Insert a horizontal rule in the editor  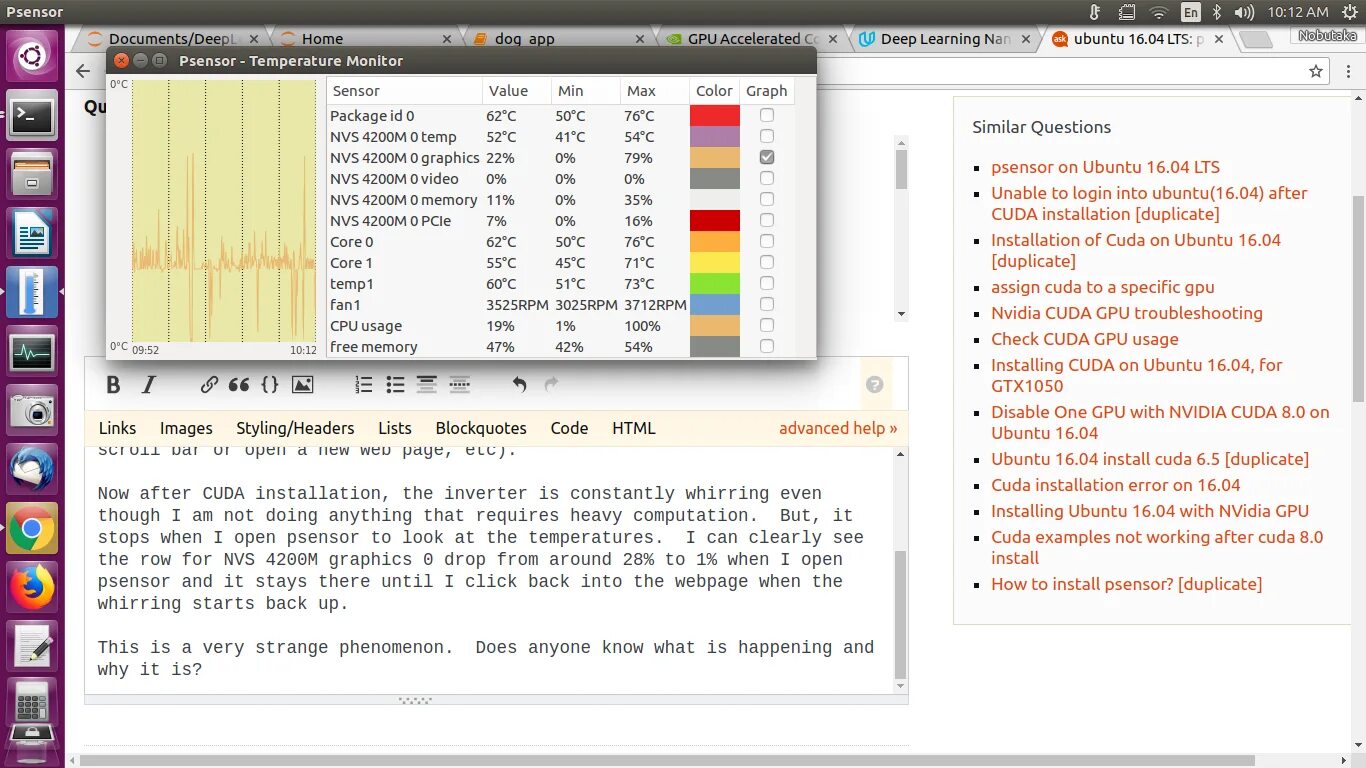pyautogui.click(x=460, y=385)
